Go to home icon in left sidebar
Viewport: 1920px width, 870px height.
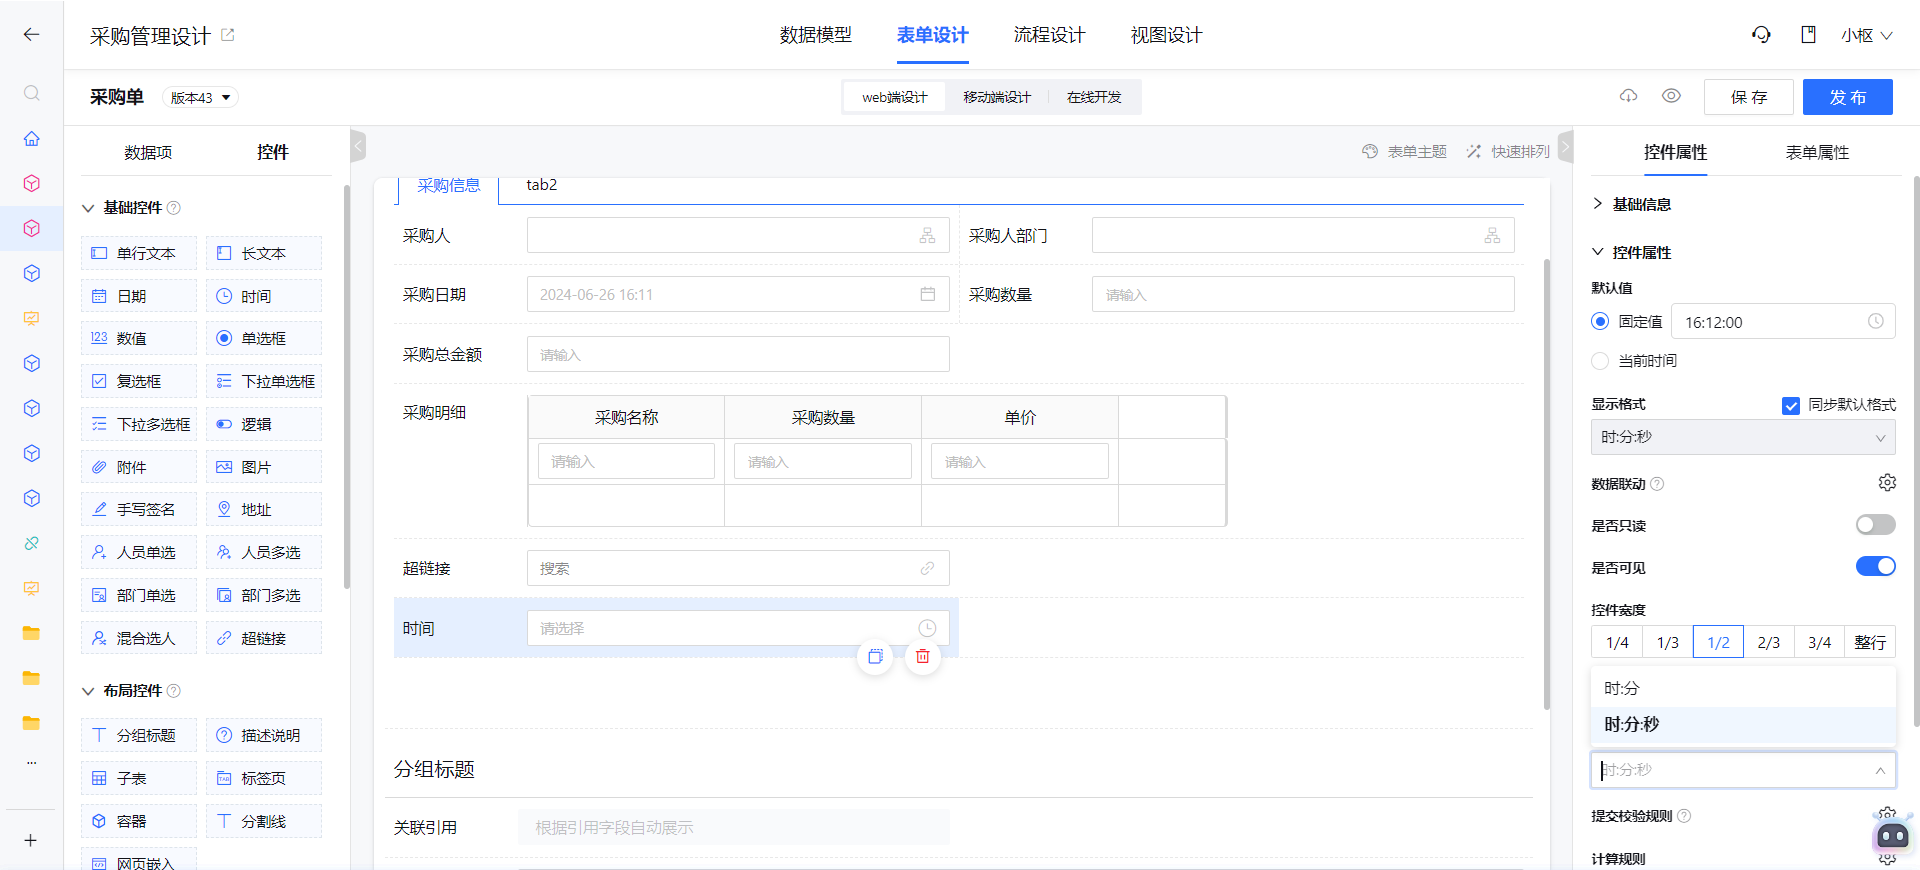pyautogui.click(x=32, y=139)
